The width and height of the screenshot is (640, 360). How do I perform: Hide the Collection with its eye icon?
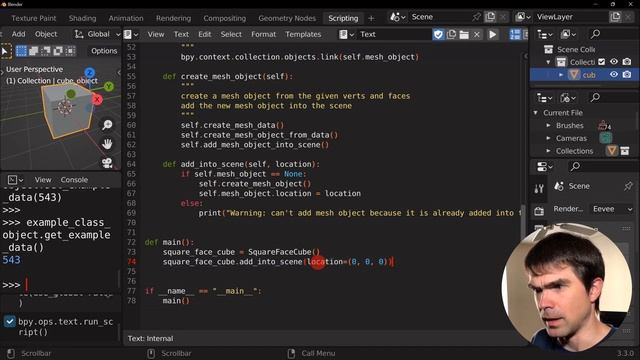click(x=614, y=62)
